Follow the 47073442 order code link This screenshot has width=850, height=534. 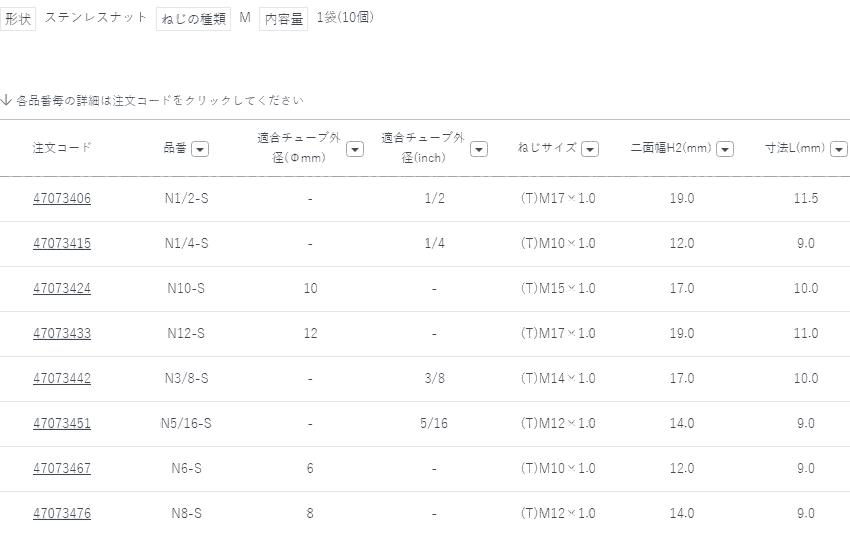click(62, 379)
